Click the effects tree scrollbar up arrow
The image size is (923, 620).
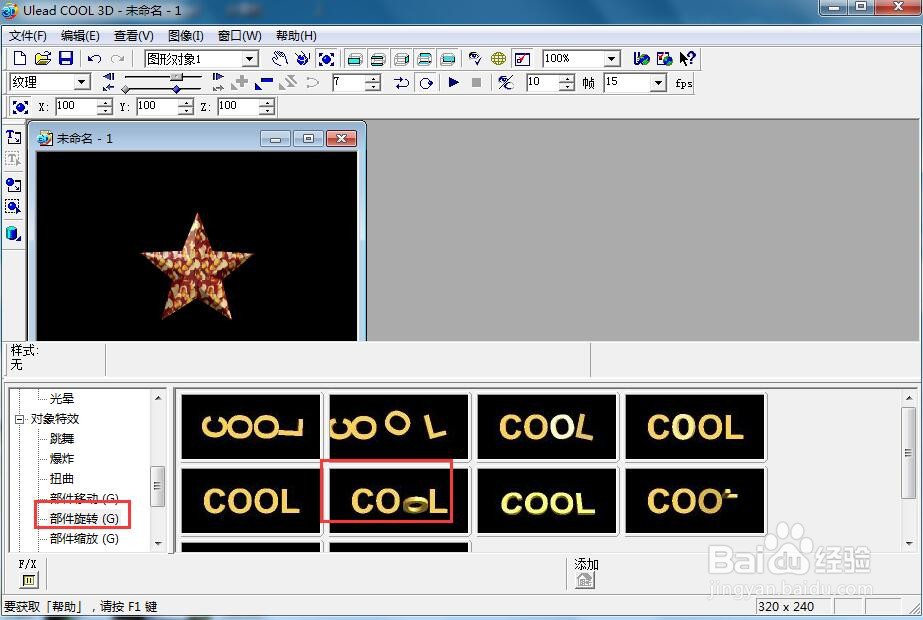(x=158, y=397)
